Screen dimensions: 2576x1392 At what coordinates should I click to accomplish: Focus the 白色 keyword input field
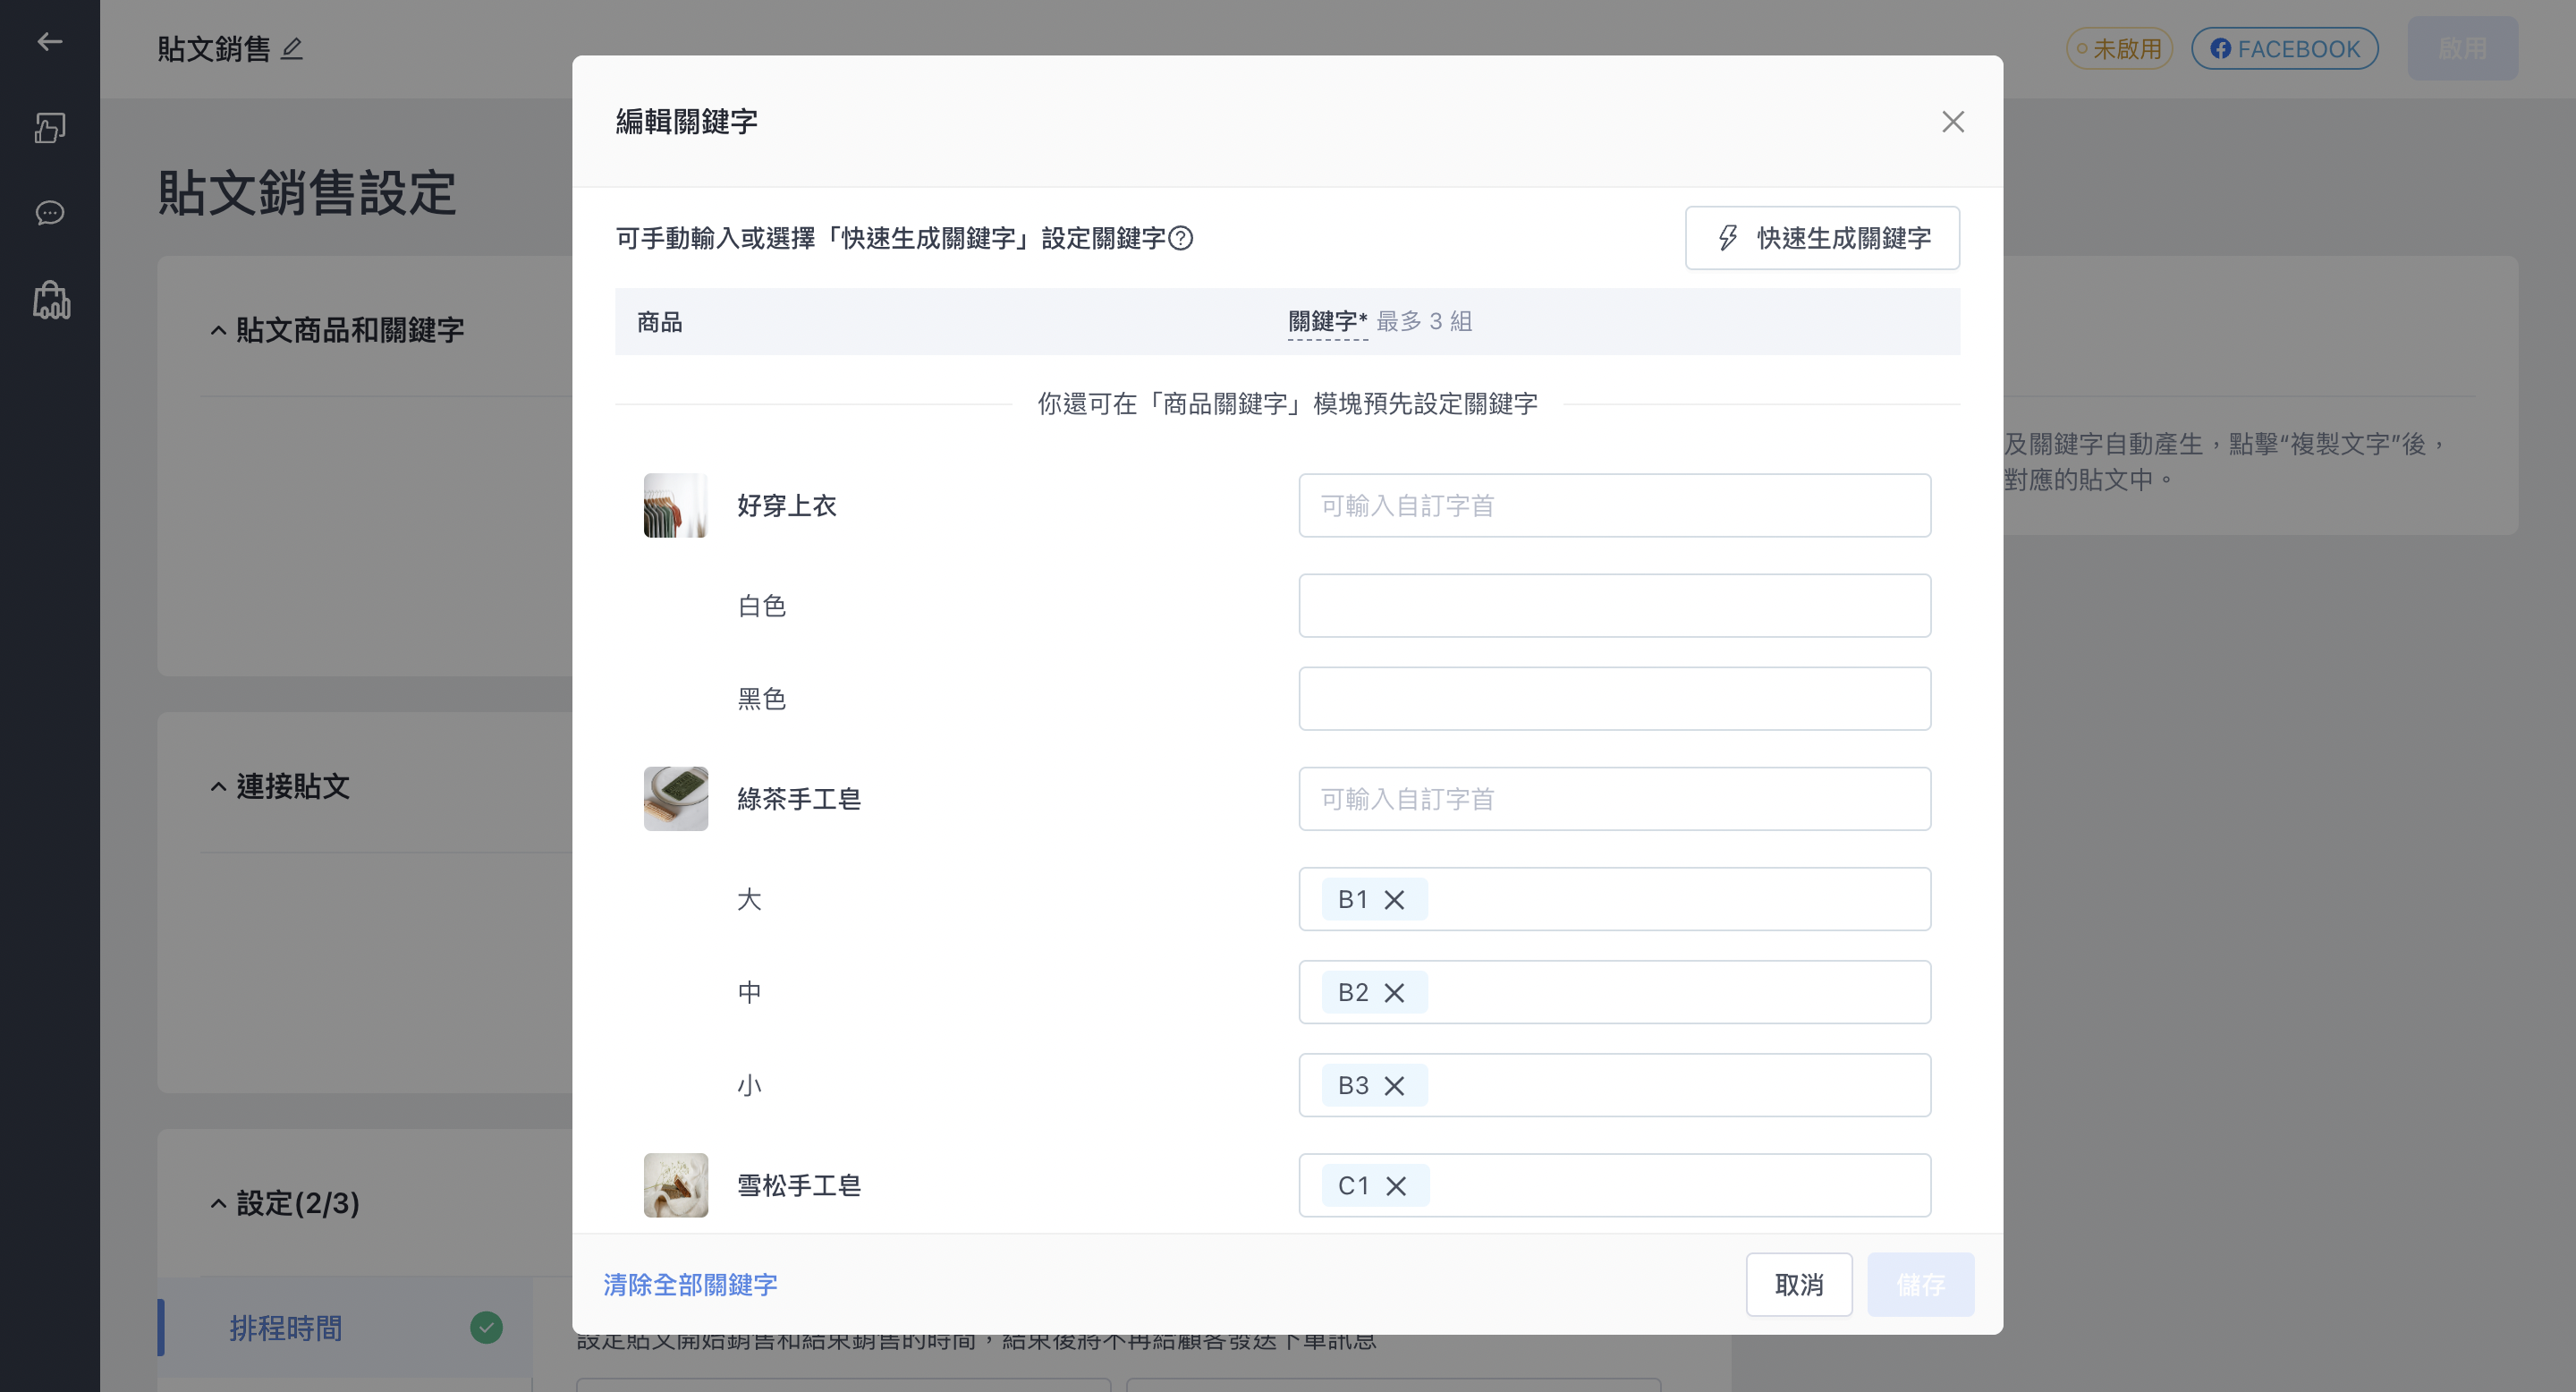click(1614, 606)
